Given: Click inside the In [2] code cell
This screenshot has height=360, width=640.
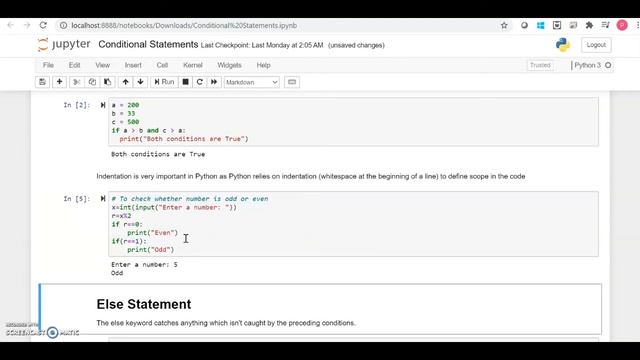Looking at the screenshot, I should 353,122.
